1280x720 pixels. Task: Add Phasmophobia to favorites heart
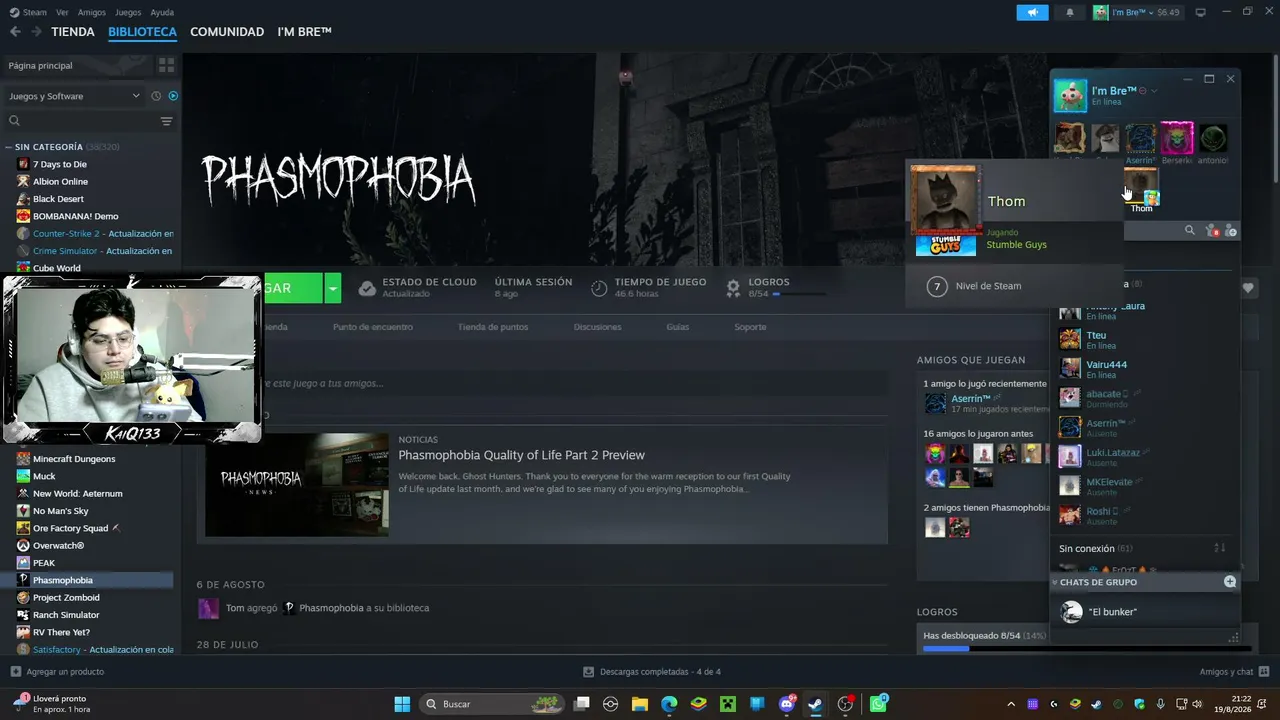pos(1248,288)
